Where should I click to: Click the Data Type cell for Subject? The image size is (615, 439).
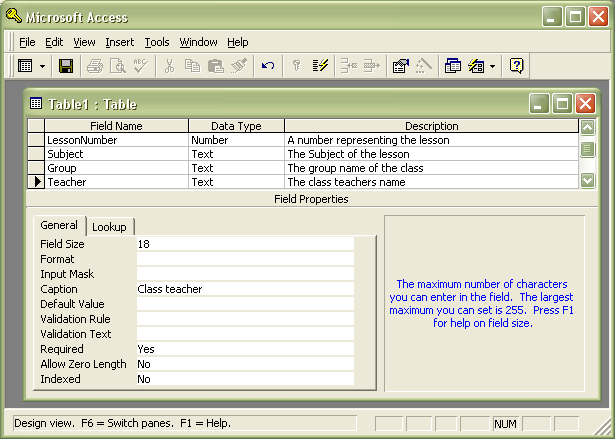237,154
